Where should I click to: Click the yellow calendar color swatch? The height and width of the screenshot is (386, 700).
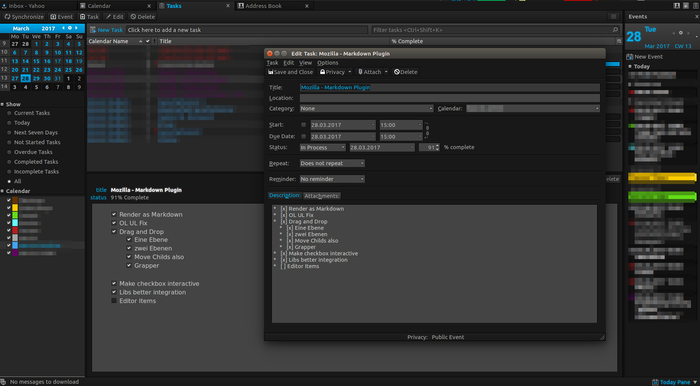pyautogui.click(x=15, y=208)
